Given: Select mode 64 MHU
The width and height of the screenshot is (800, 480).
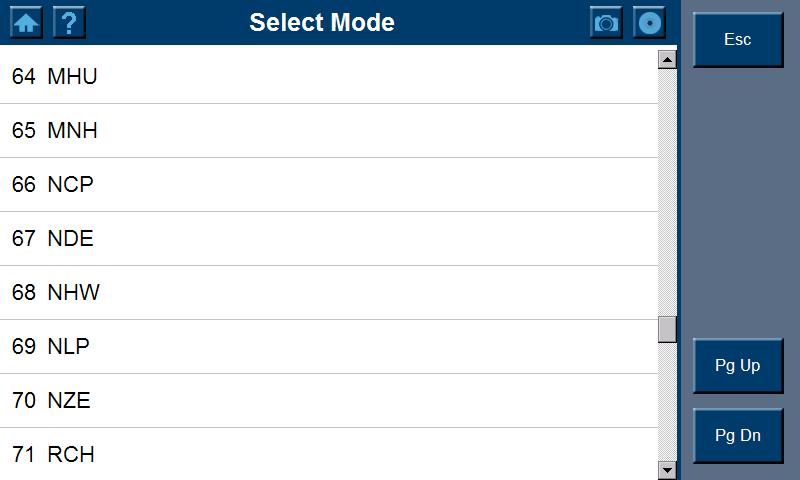Looking at the screenshot, I should (328, 76).
